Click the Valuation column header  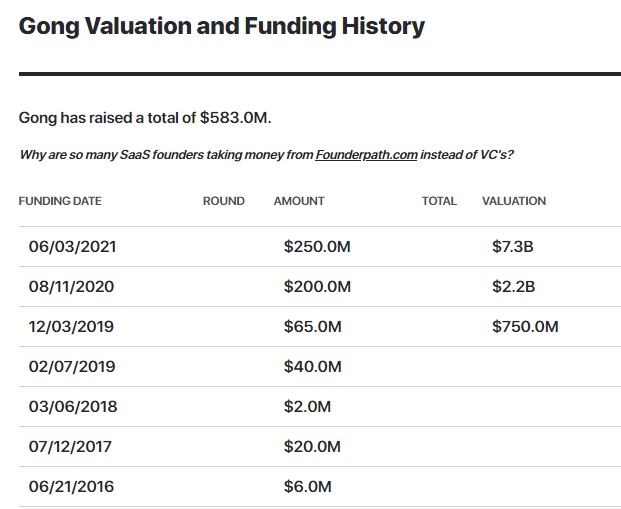tap(514, 201)
